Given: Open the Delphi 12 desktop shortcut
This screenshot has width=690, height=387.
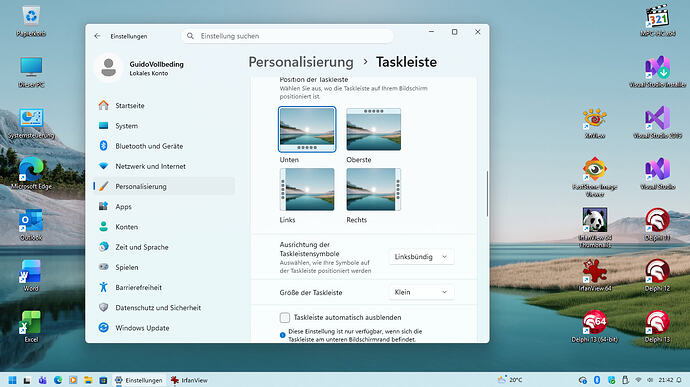Looking at the screenshot, I should (657, 276).
